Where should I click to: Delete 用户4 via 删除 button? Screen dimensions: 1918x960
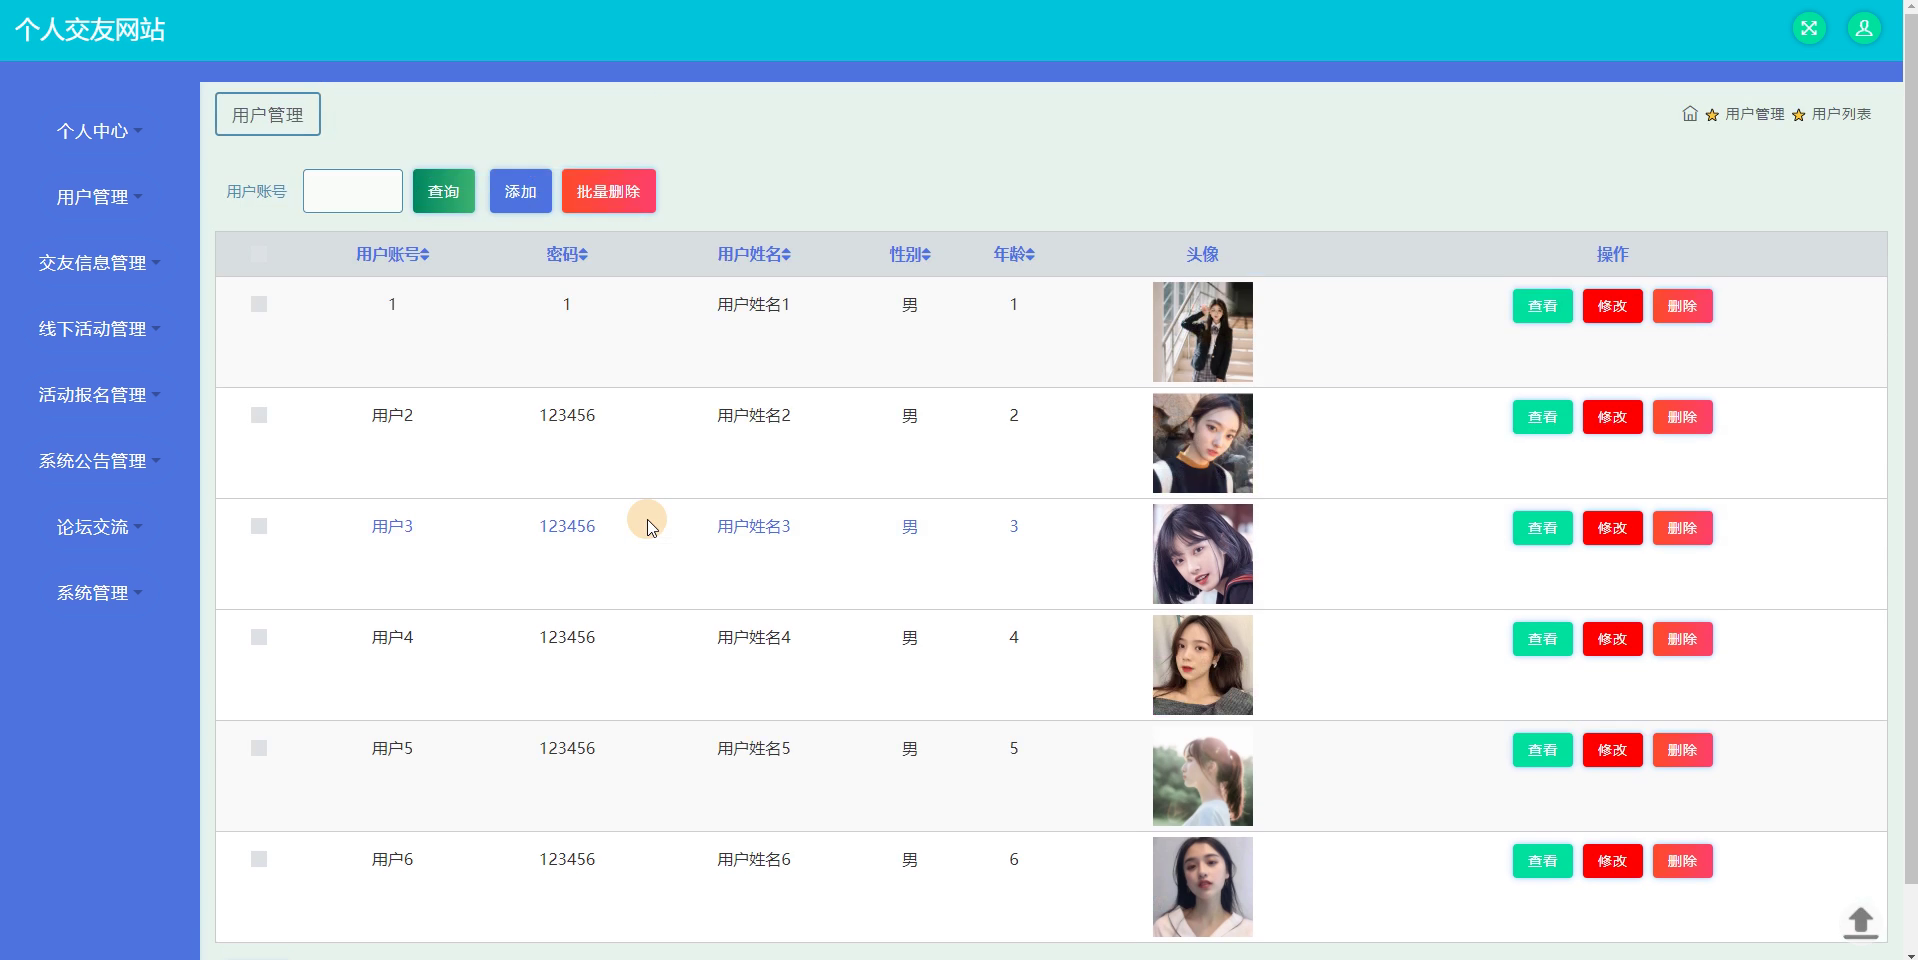1683,639
